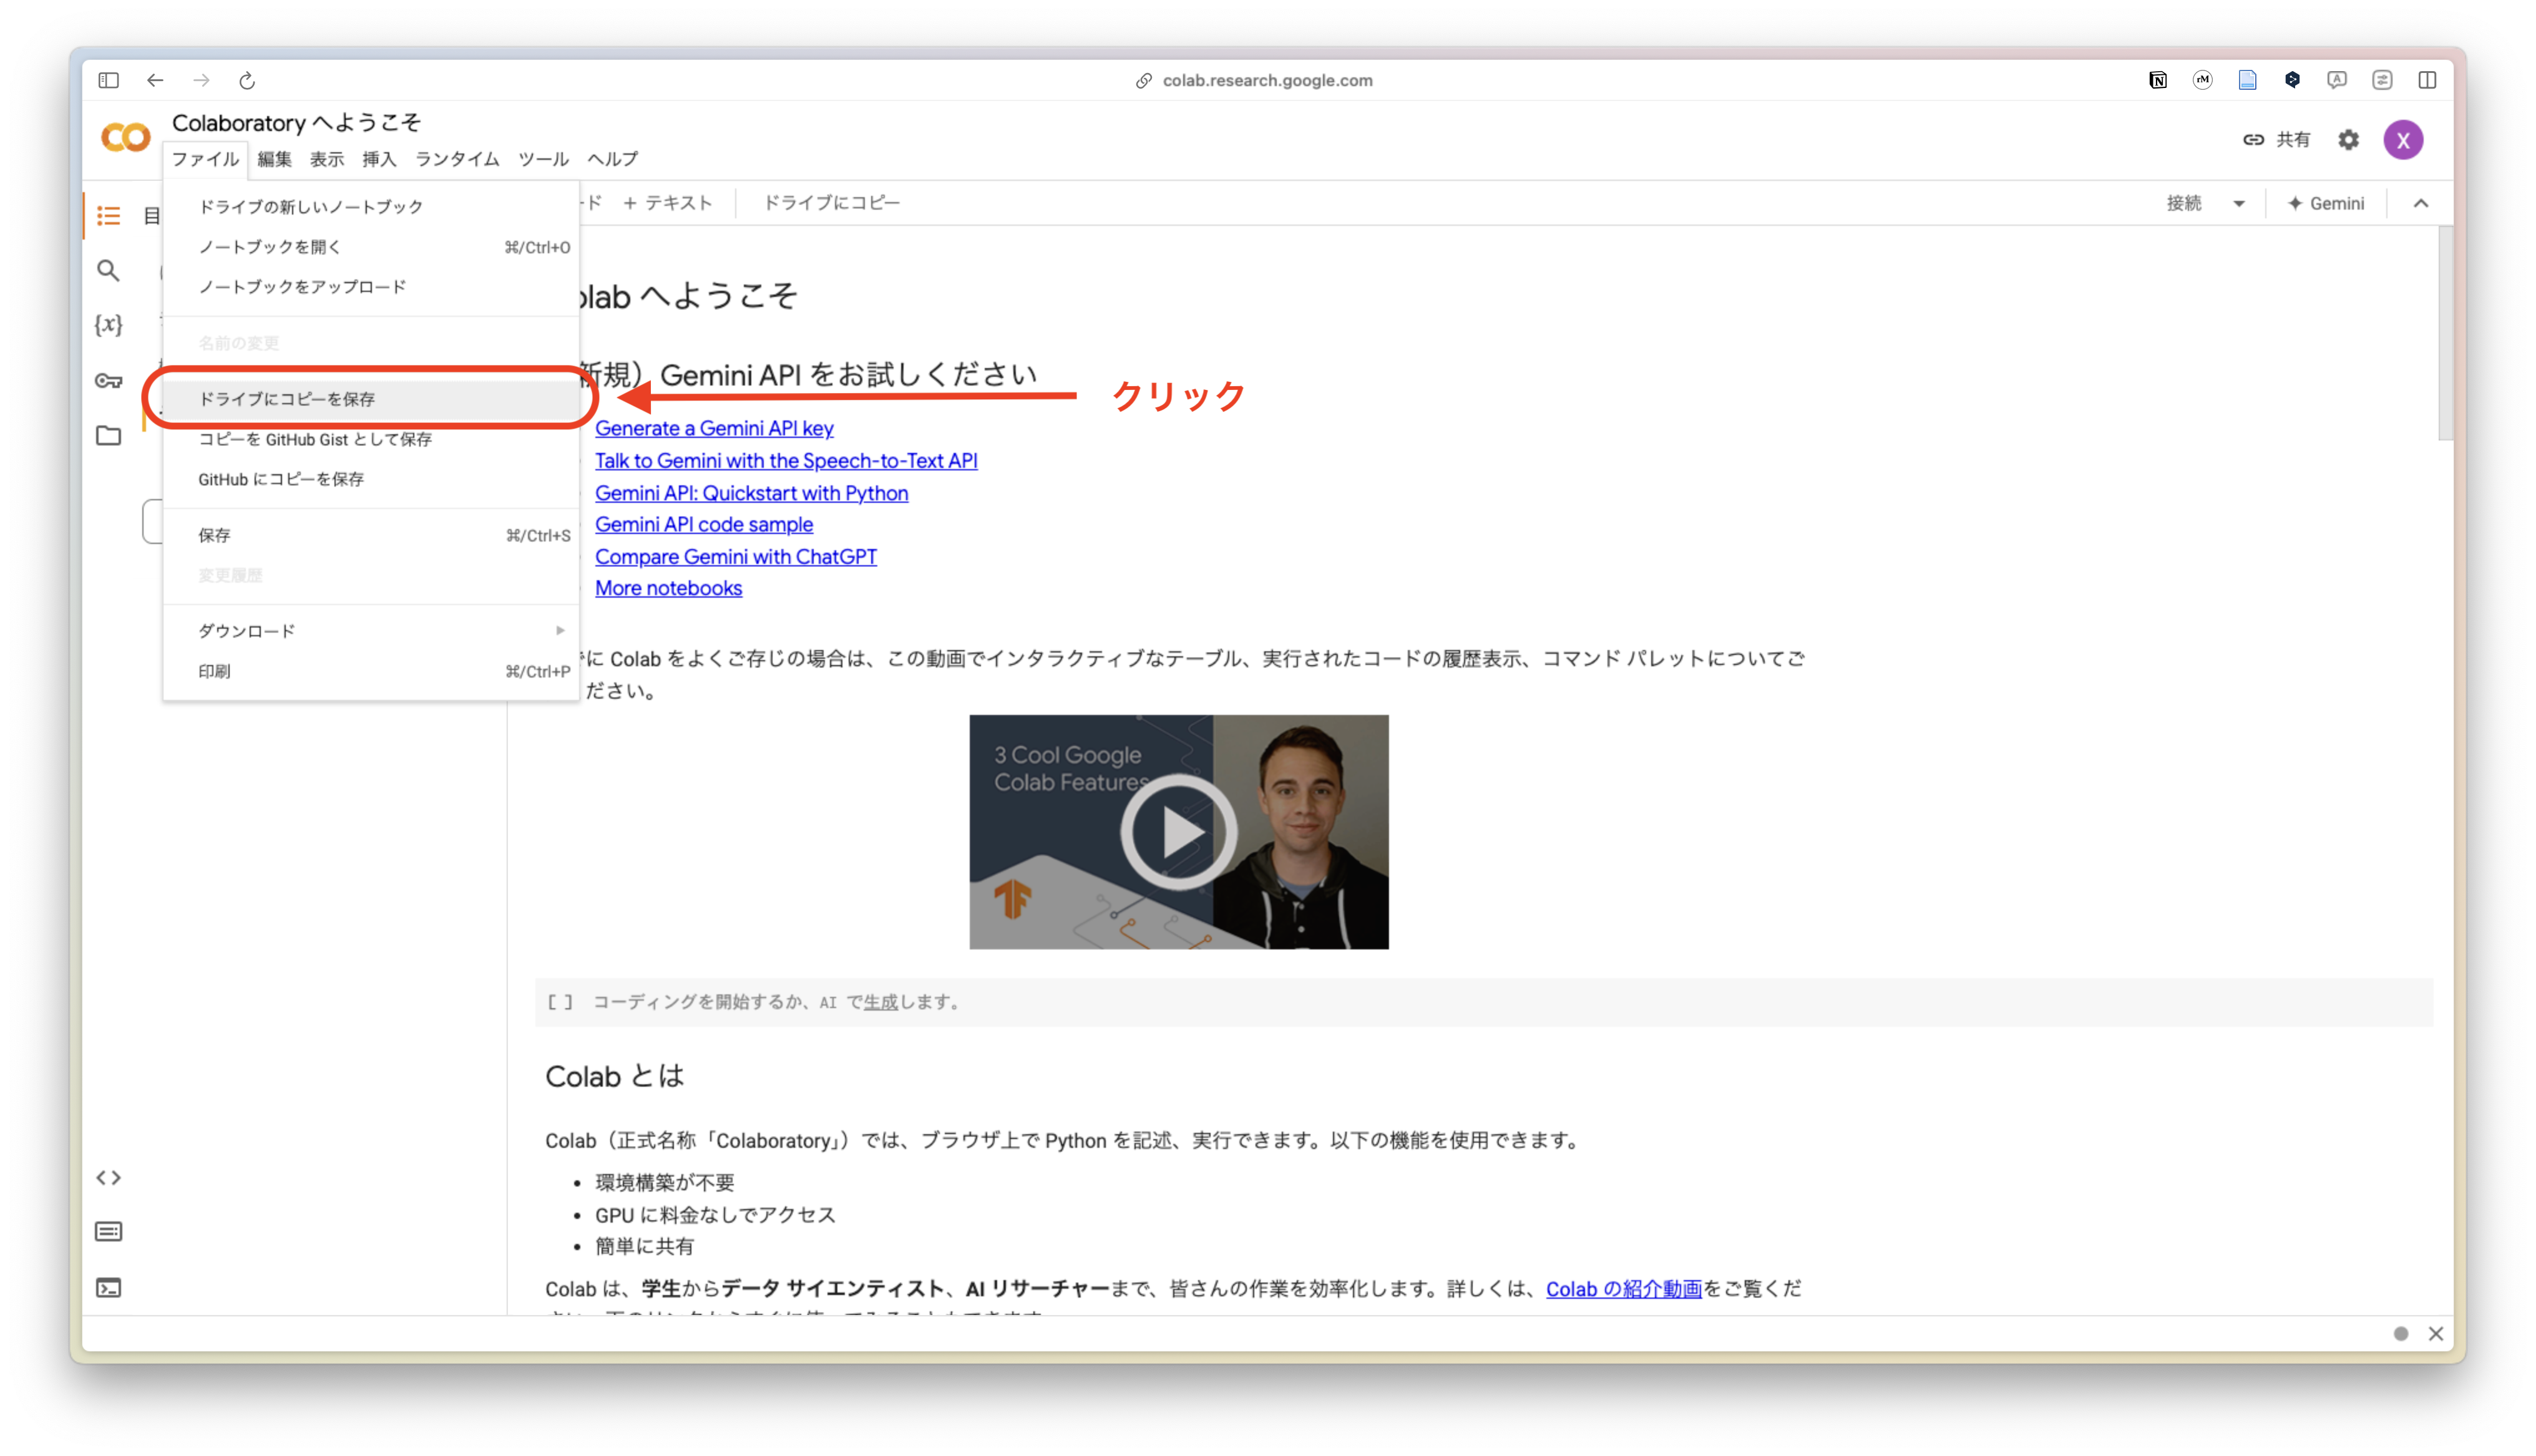The width and height of the screenshot is (2536, 1456).
Task: Reload the page with refresh icon
Action: point(247,80)
